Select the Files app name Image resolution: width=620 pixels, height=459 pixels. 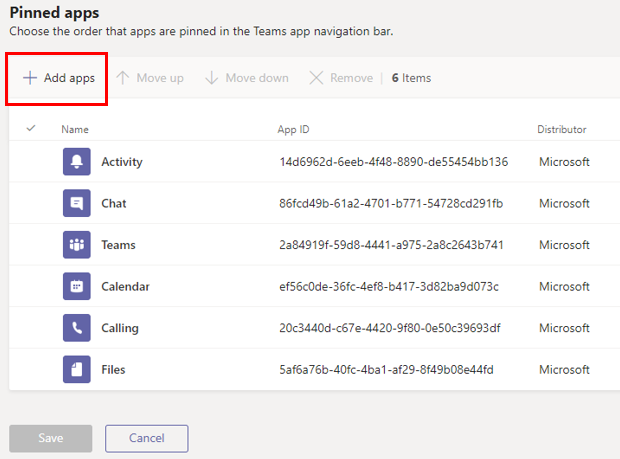point(113,369)
